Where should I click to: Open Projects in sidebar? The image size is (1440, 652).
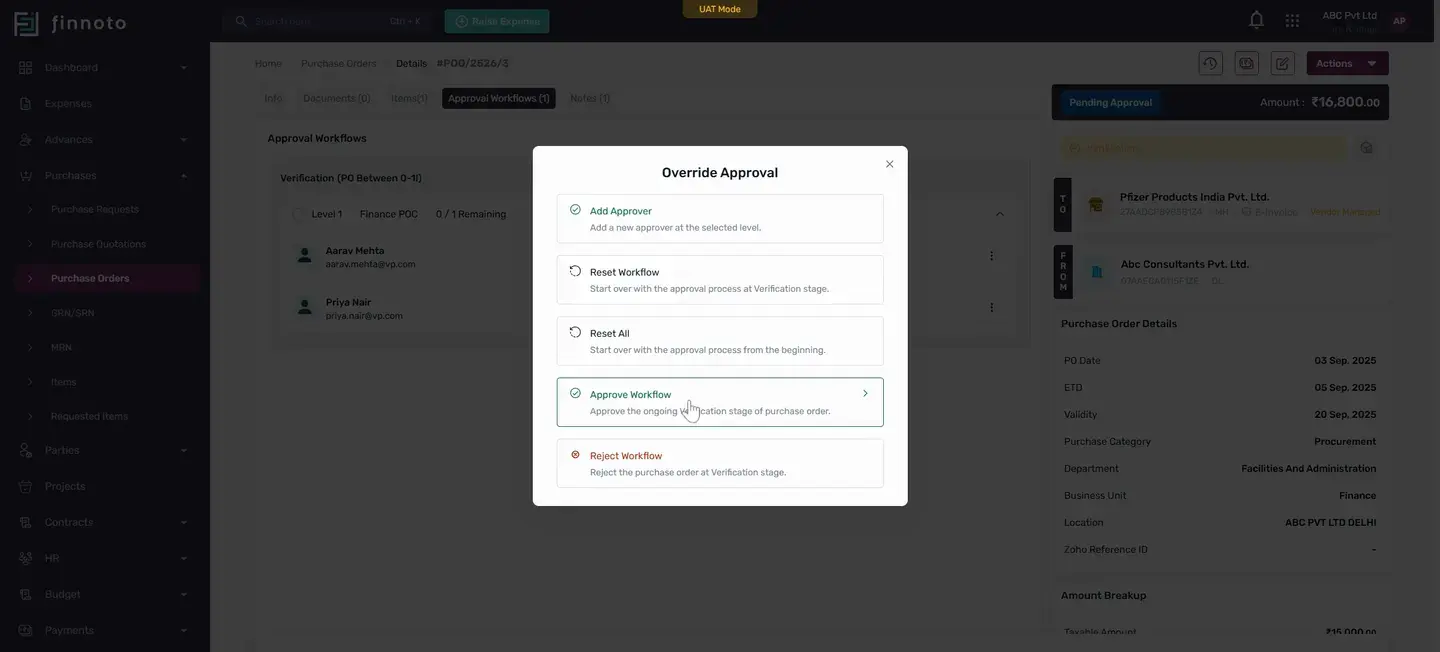click(104, 486)
